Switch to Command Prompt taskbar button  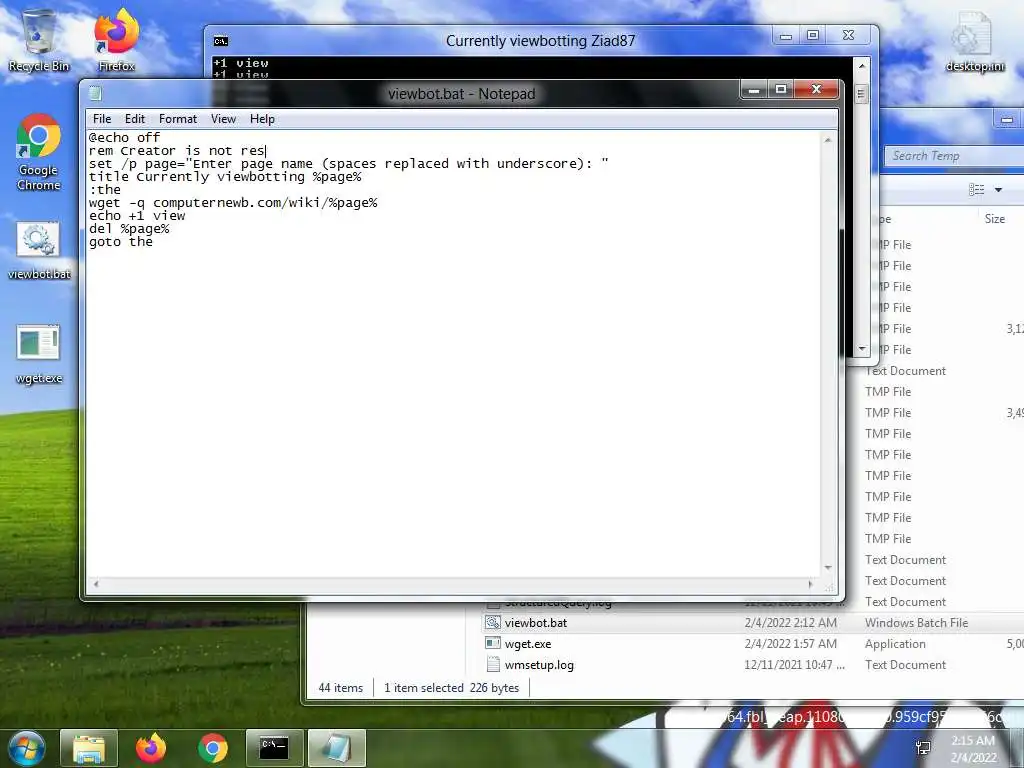[x=274, y=748]
